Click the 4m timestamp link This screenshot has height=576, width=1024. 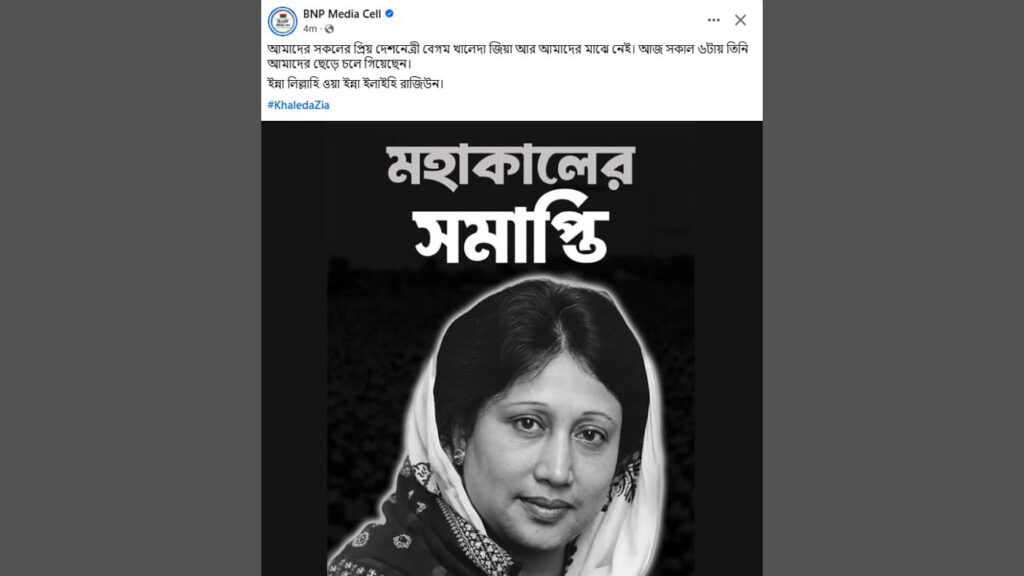(x=310, y=29)
